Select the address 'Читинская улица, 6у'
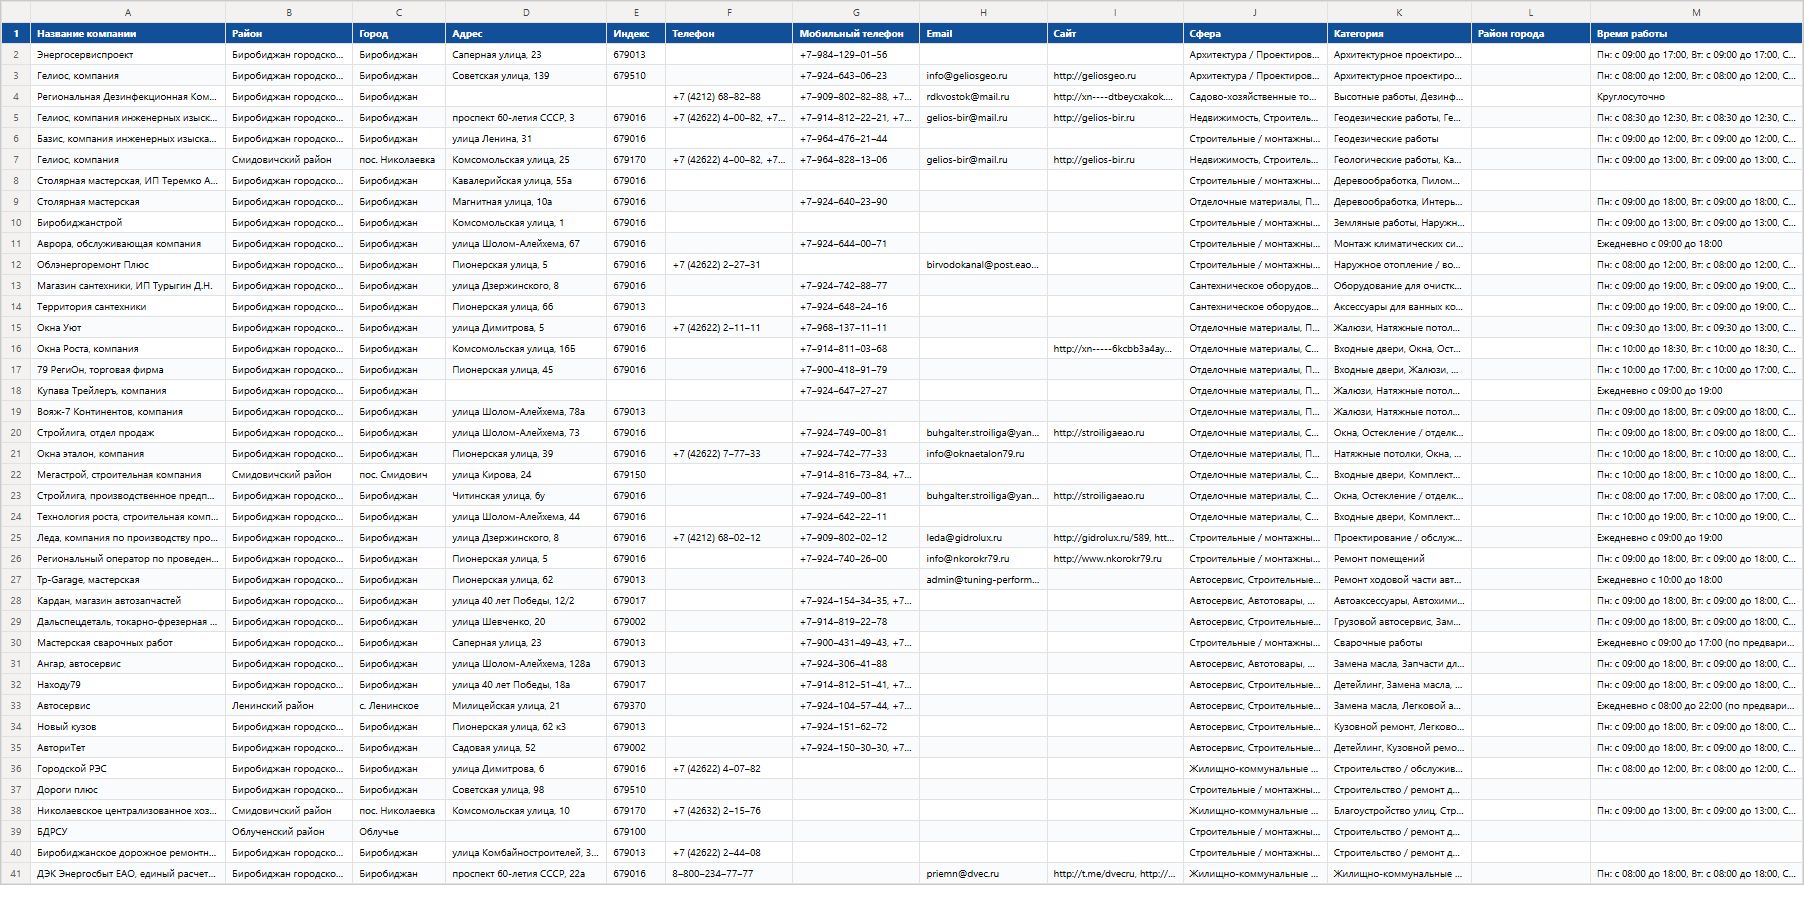Screen dimensions: 1804x902 pos(526,496)
